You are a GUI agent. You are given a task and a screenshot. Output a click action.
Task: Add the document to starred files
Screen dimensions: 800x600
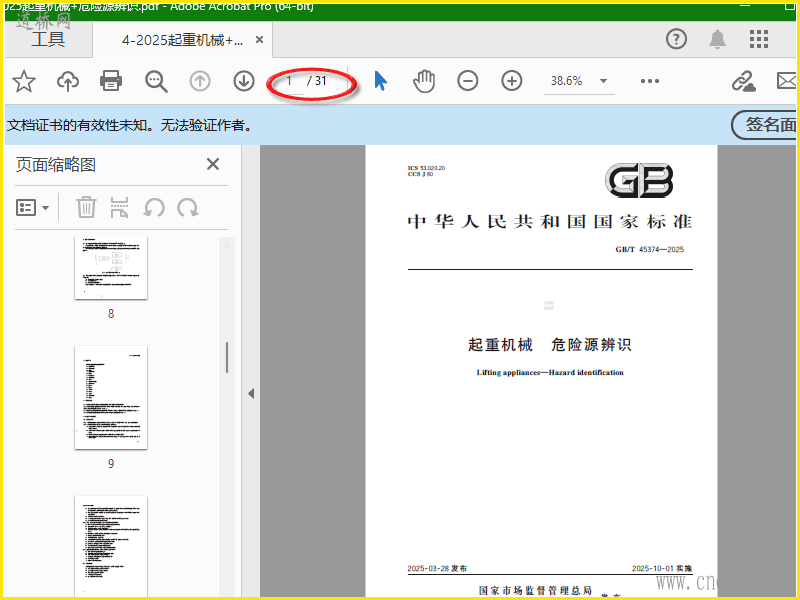pos(24,81)
